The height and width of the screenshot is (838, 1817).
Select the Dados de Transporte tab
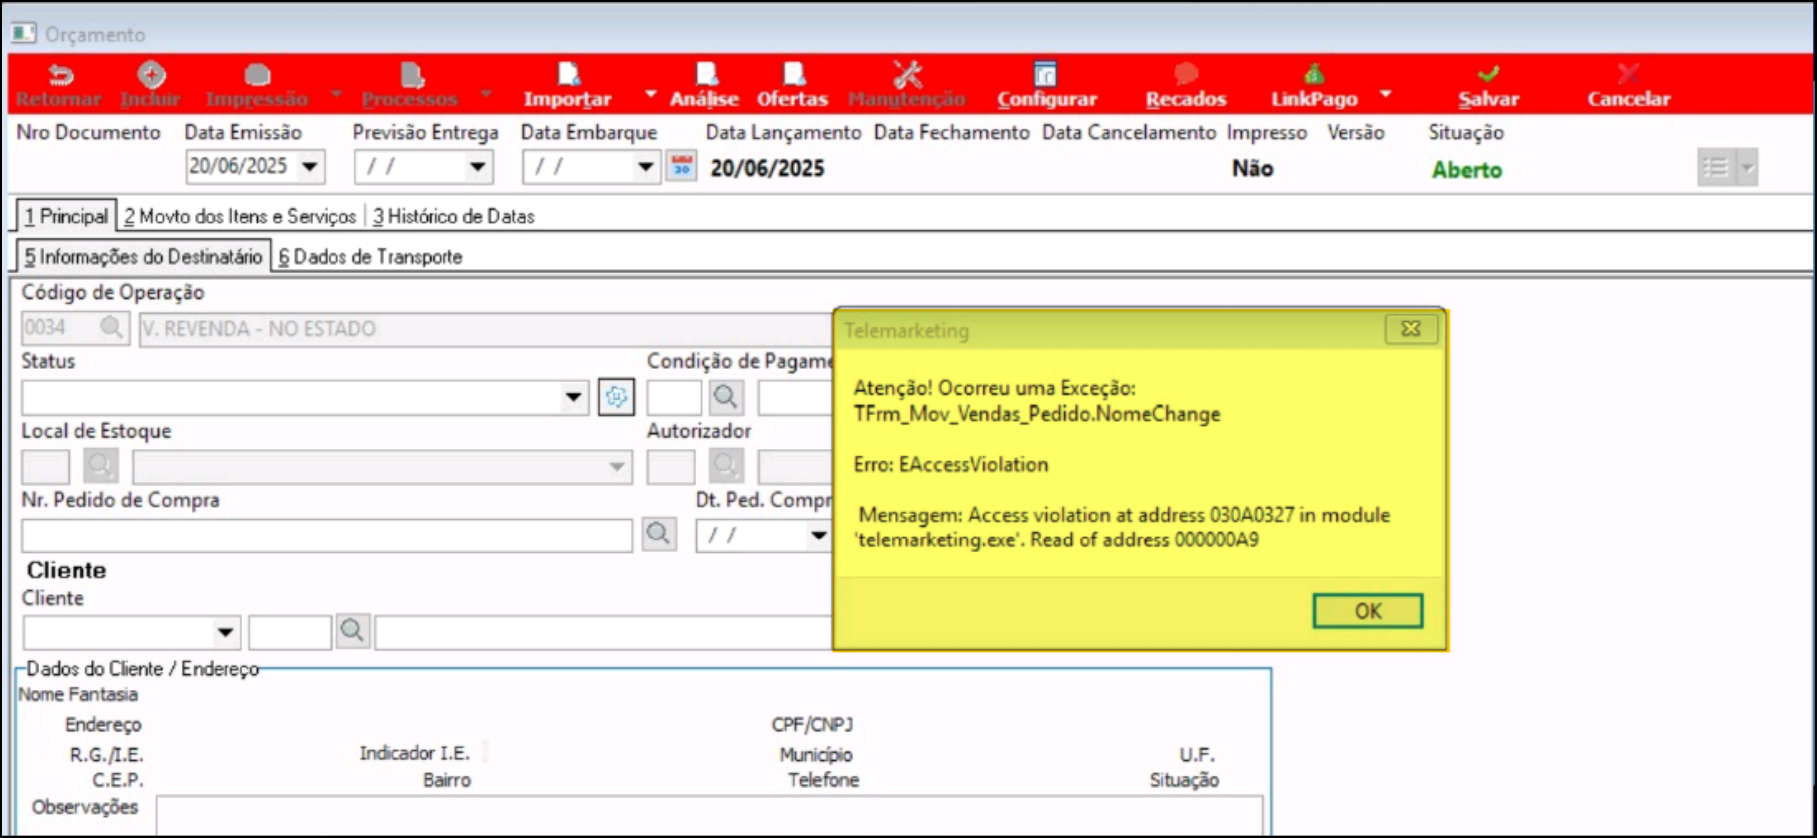point(370,257)
